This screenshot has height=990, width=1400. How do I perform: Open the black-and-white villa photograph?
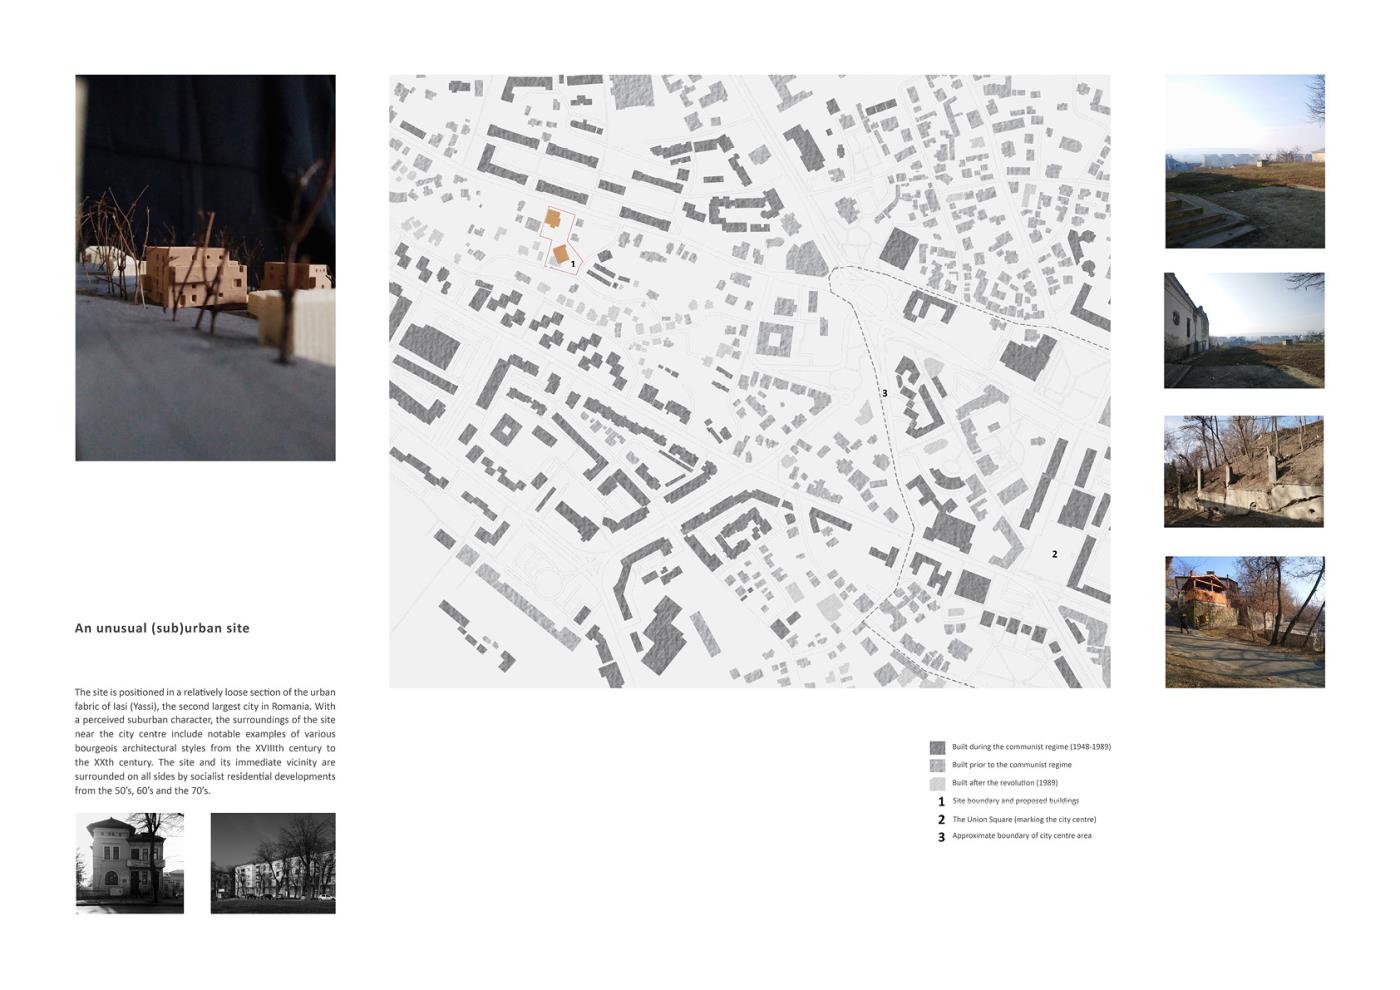tap(130, 863)
